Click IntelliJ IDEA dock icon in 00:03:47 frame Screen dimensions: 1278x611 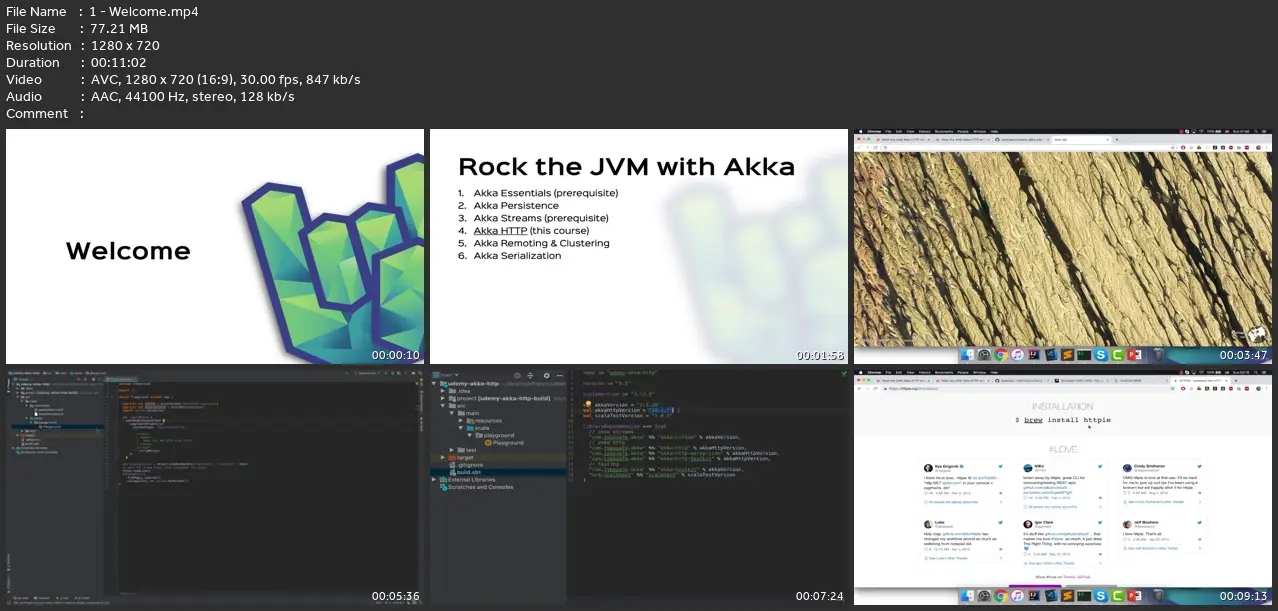click(1034, 355)
